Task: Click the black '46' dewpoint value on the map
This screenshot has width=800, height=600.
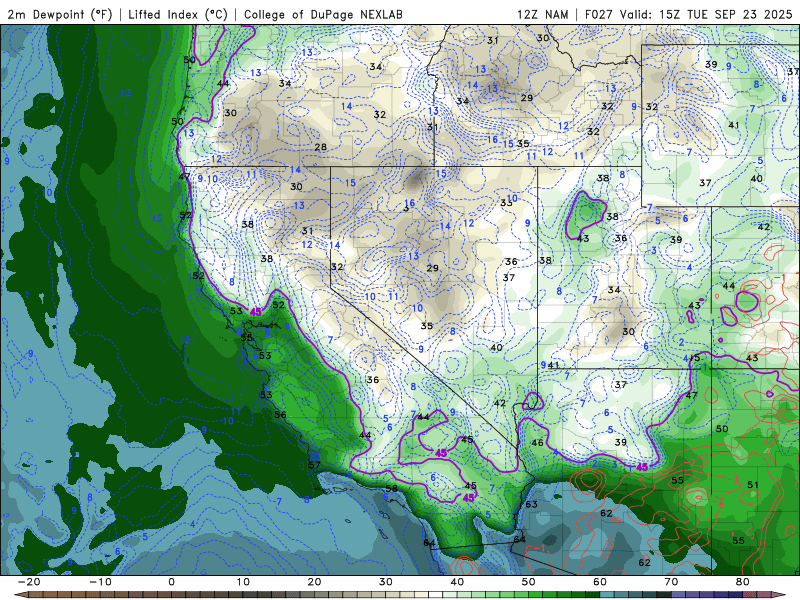Action: (538, 442)
